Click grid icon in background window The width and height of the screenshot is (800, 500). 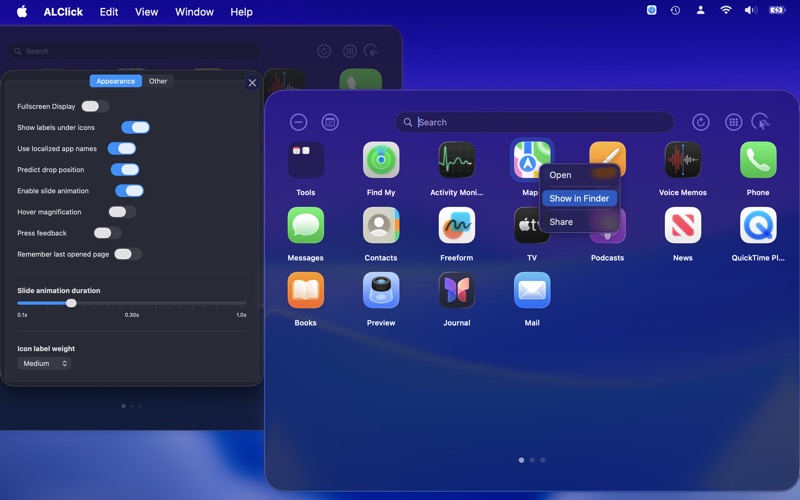[x=349, y=51]
